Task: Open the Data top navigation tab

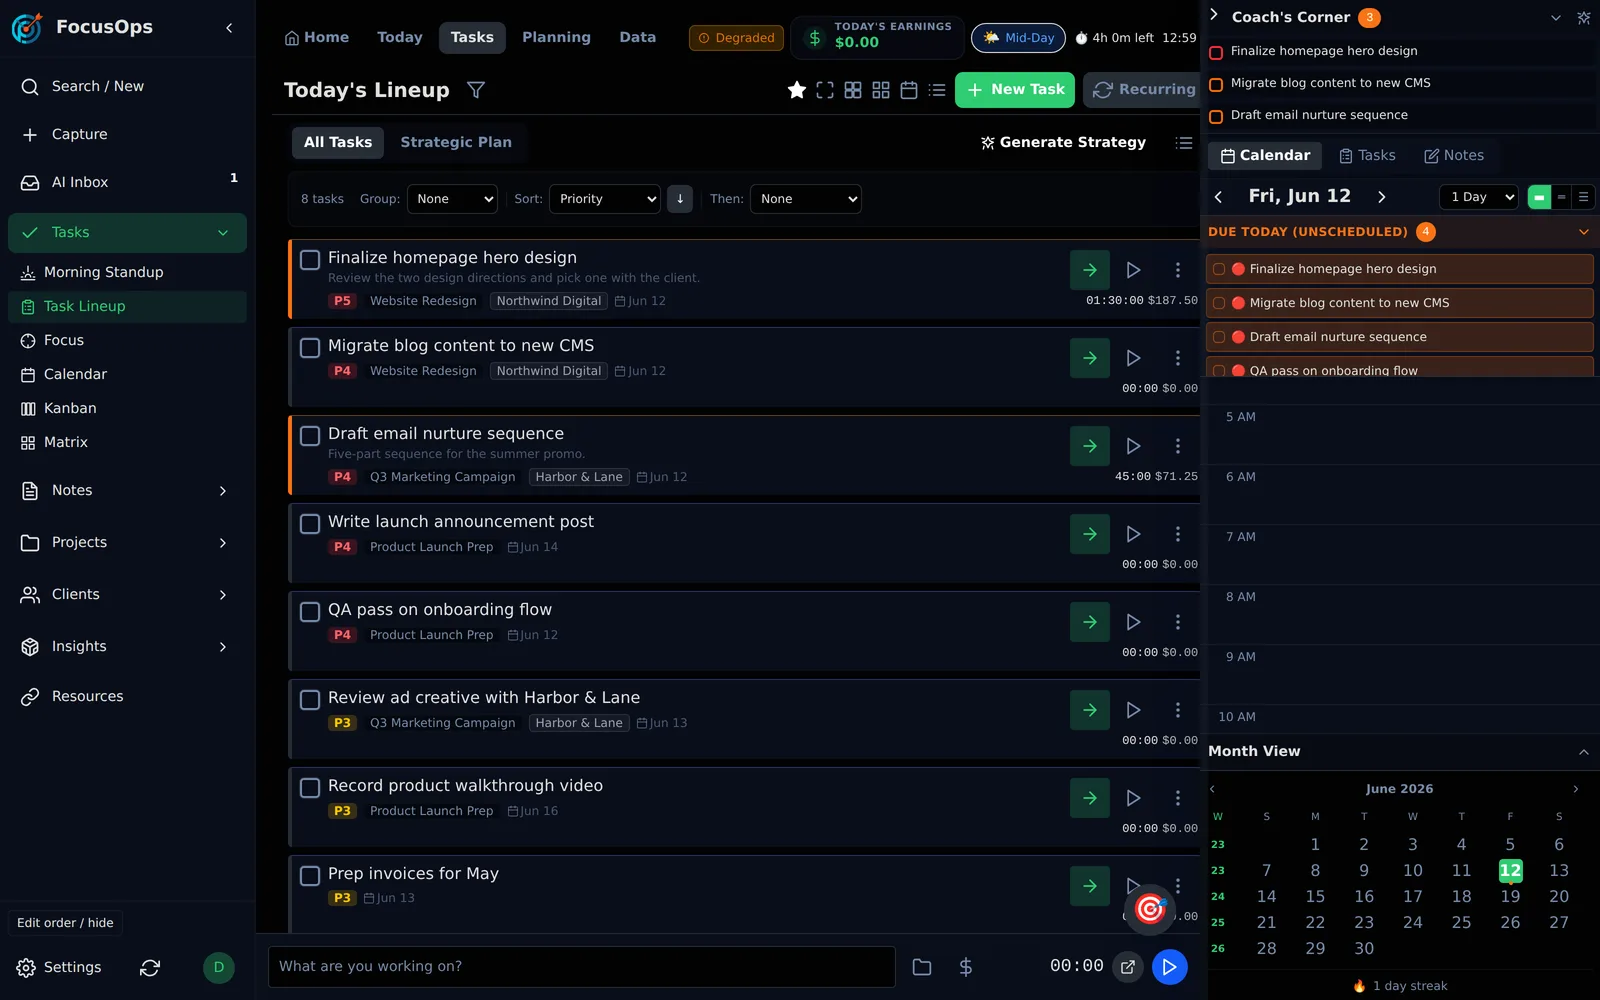Action: click(637, 38)
